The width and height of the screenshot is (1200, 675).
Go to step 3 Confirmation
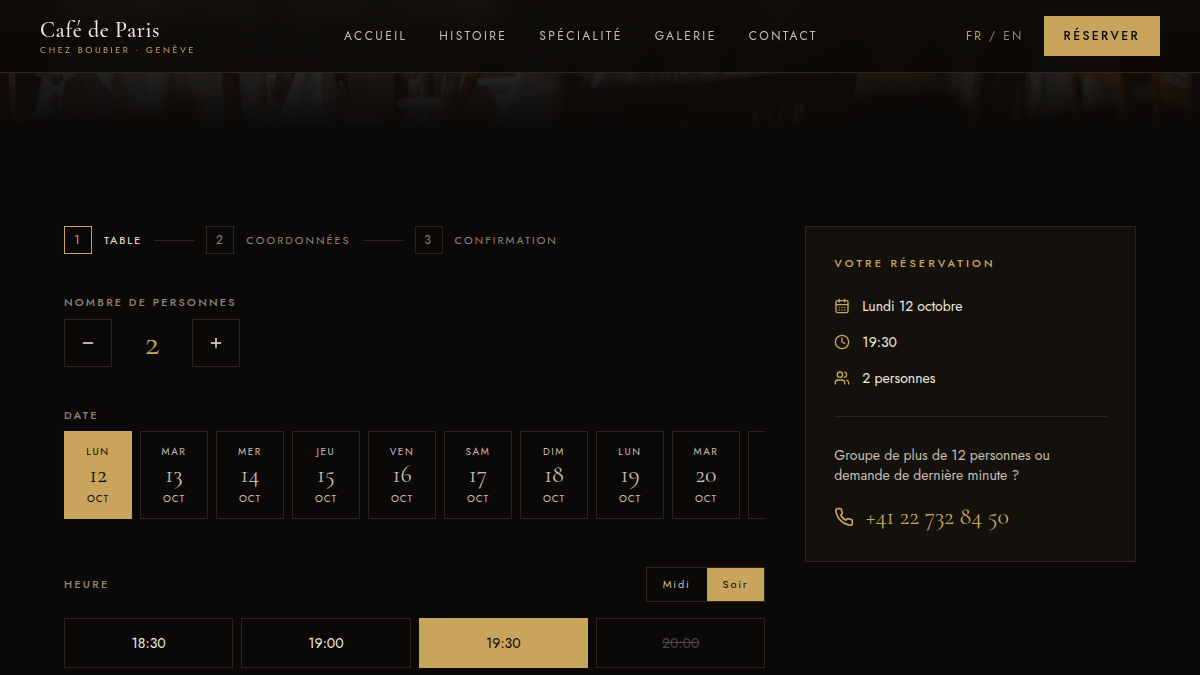(x=486, y=240)
